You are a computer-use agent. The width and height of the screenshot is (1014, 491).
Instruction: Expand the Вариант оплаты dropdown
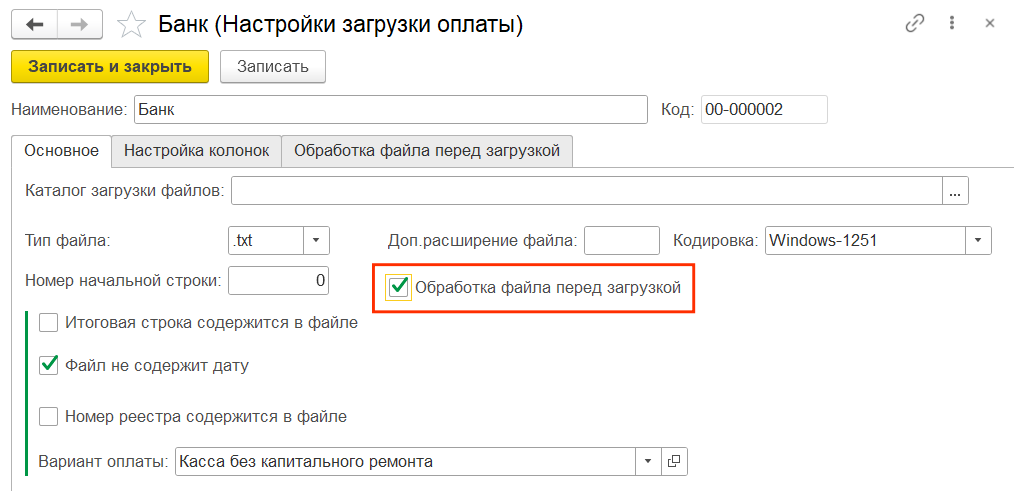click(648, 461)
